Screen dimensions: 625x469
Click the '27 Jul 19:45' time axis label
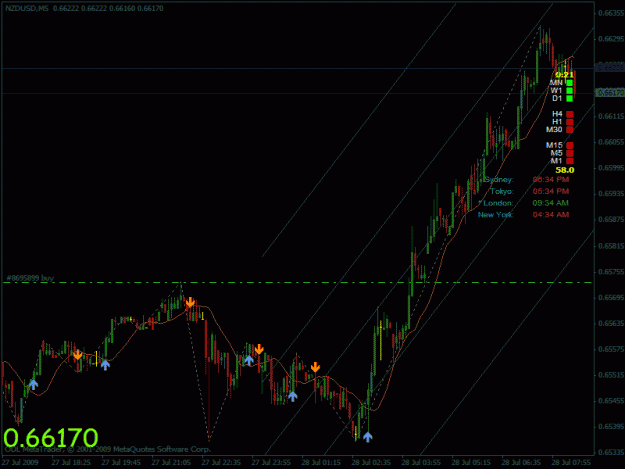point(121,463)
